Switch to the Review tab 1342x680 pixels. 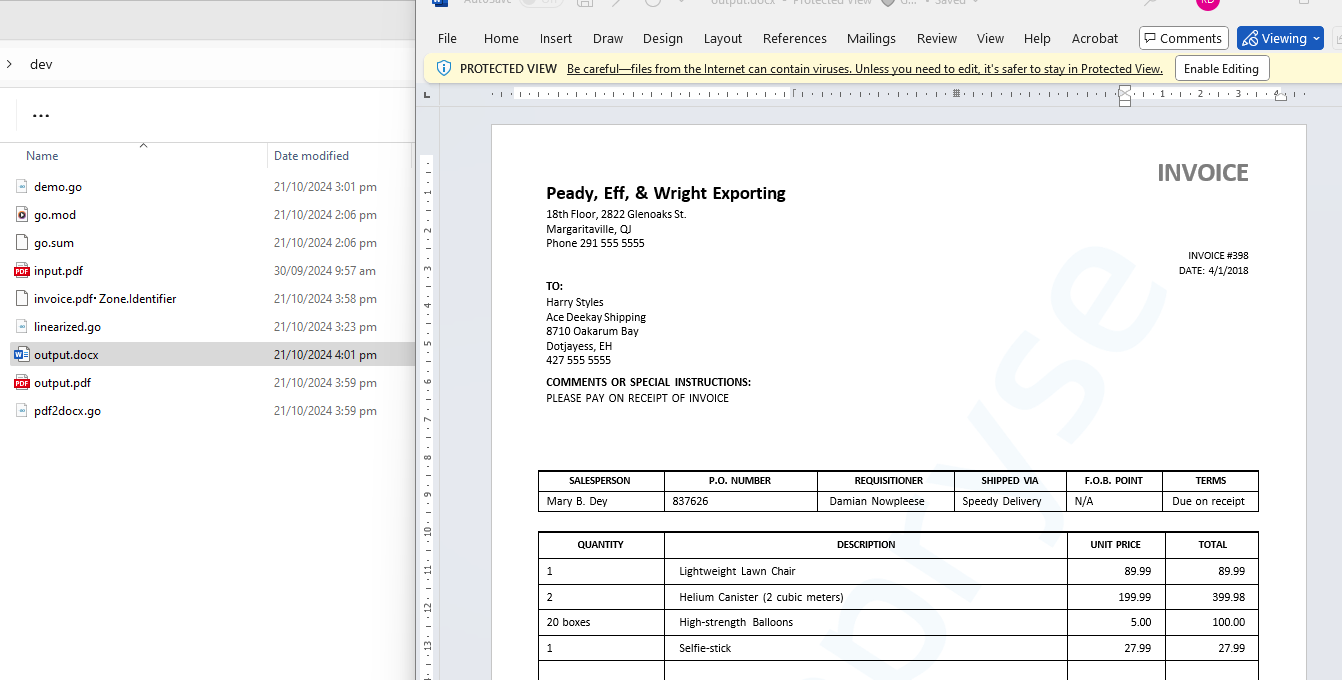click(937, 38)
